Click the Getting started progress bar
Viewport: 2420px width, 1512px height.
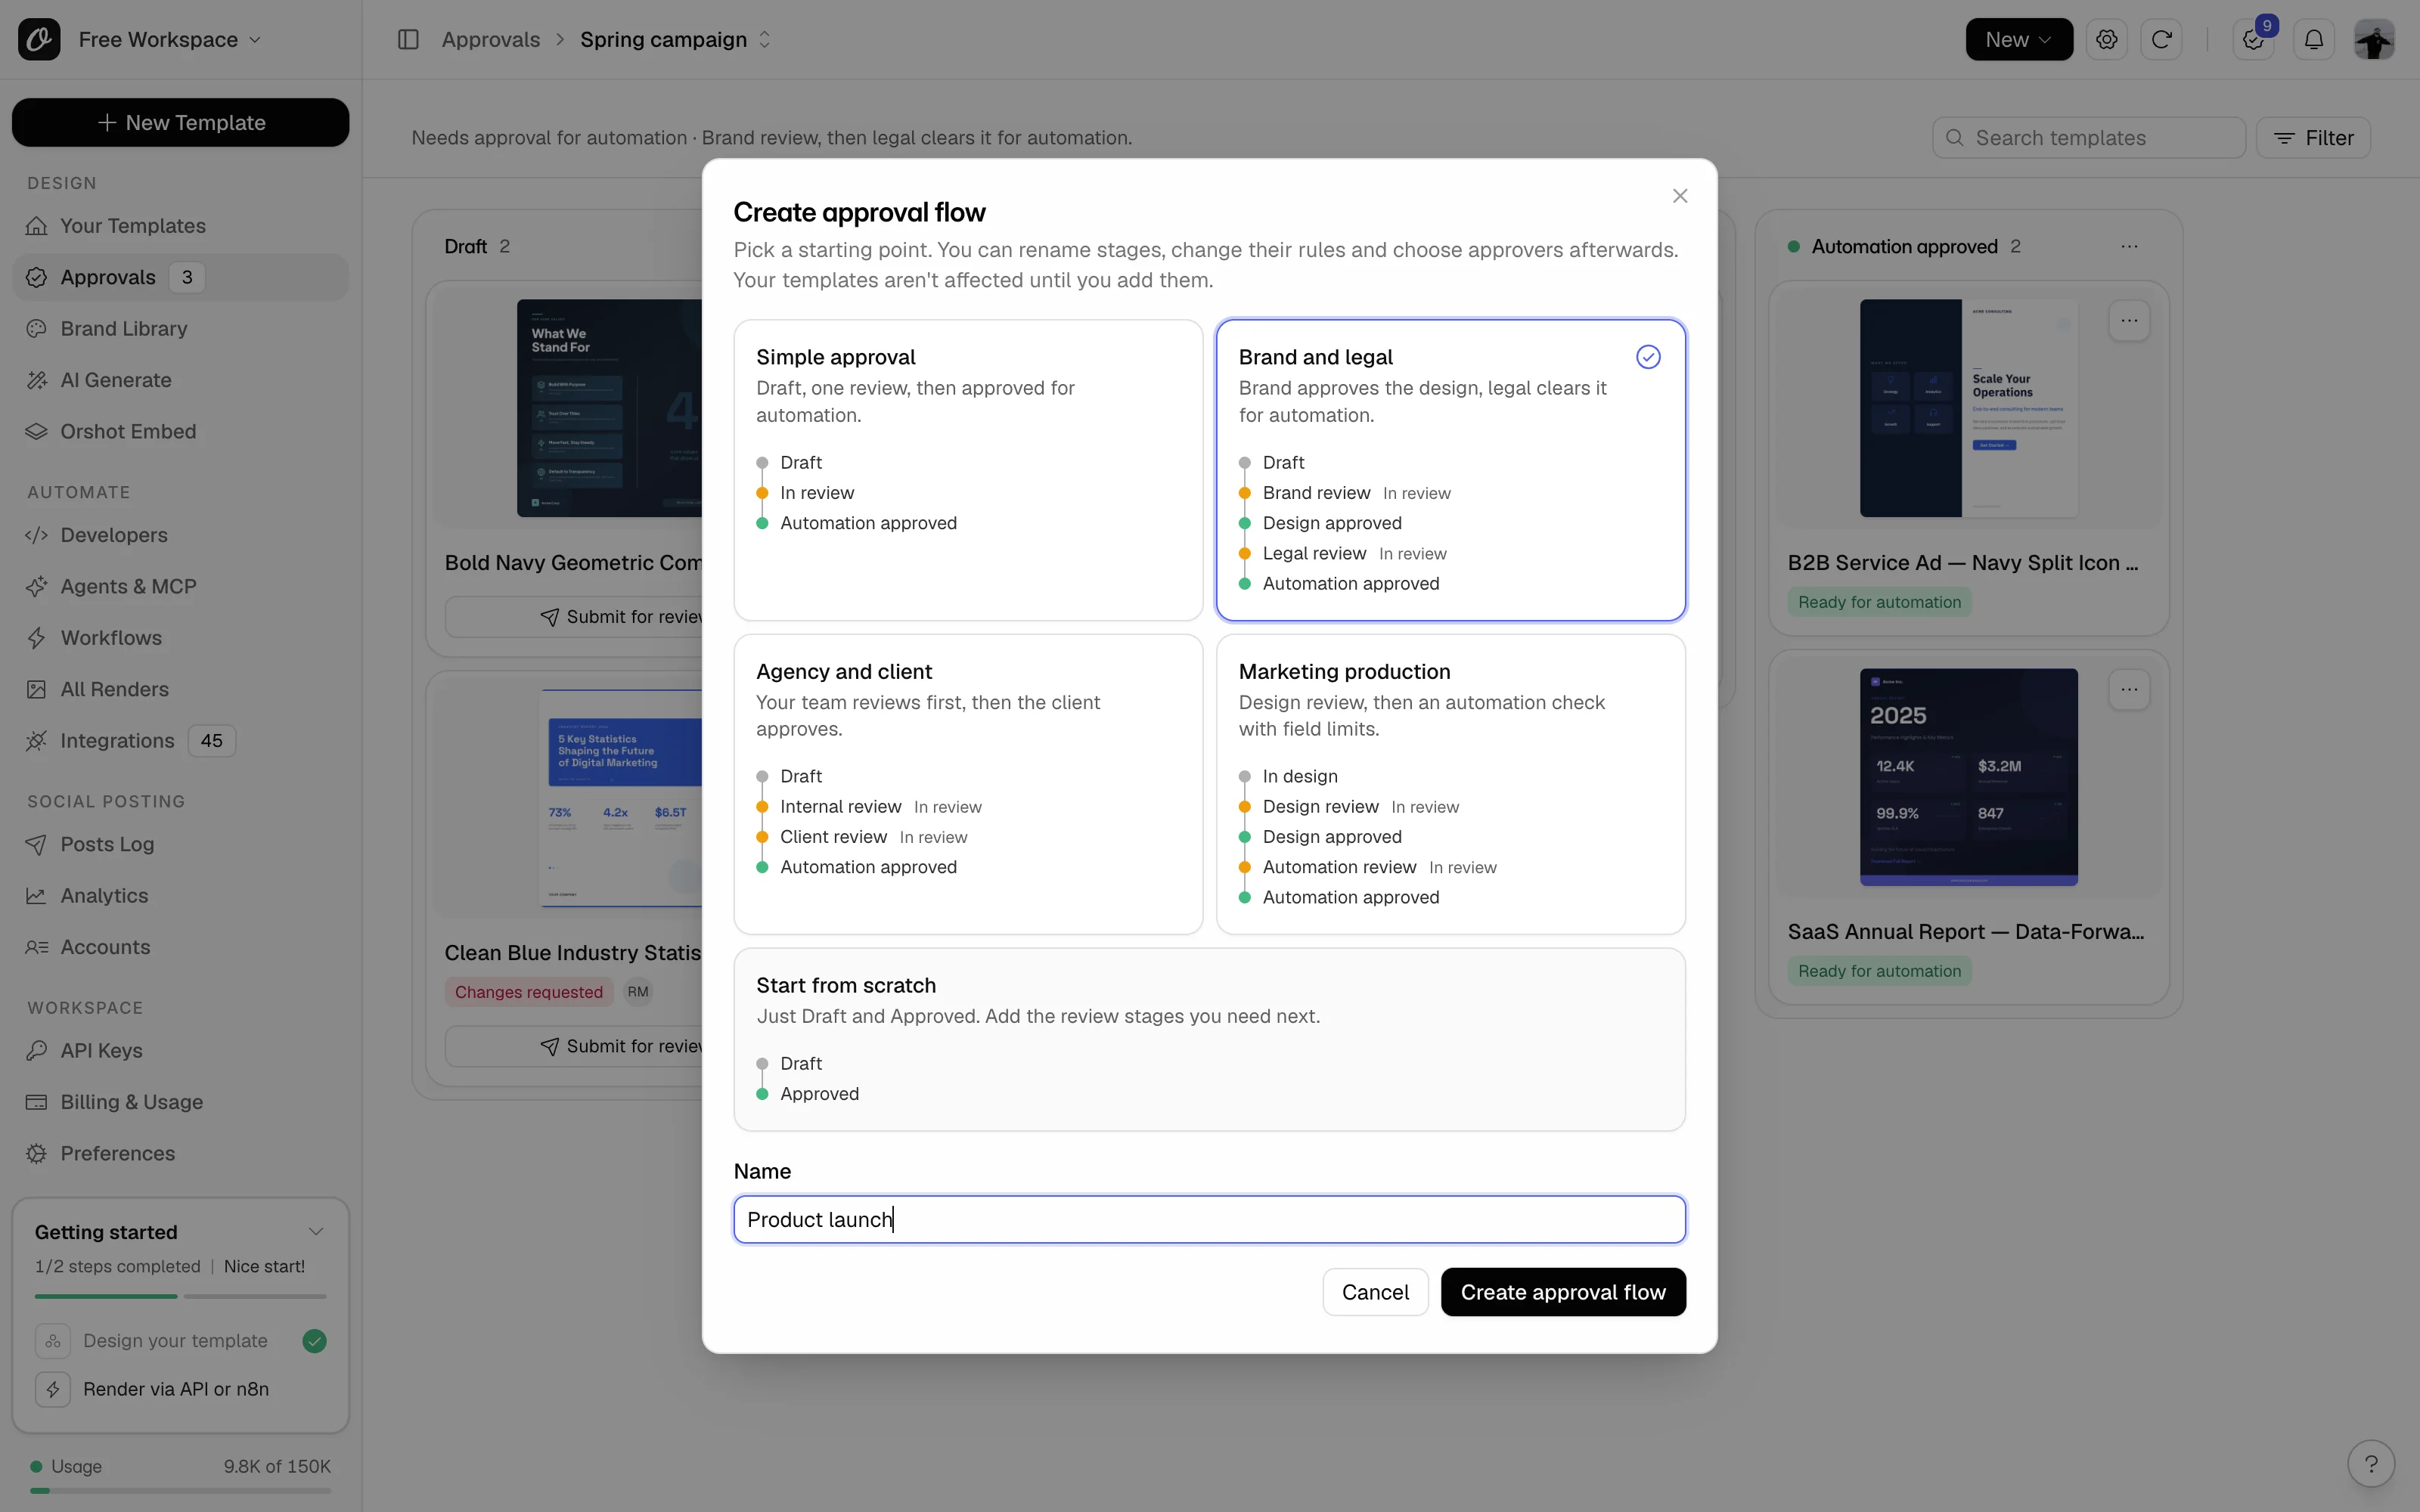pos(180,1296)
